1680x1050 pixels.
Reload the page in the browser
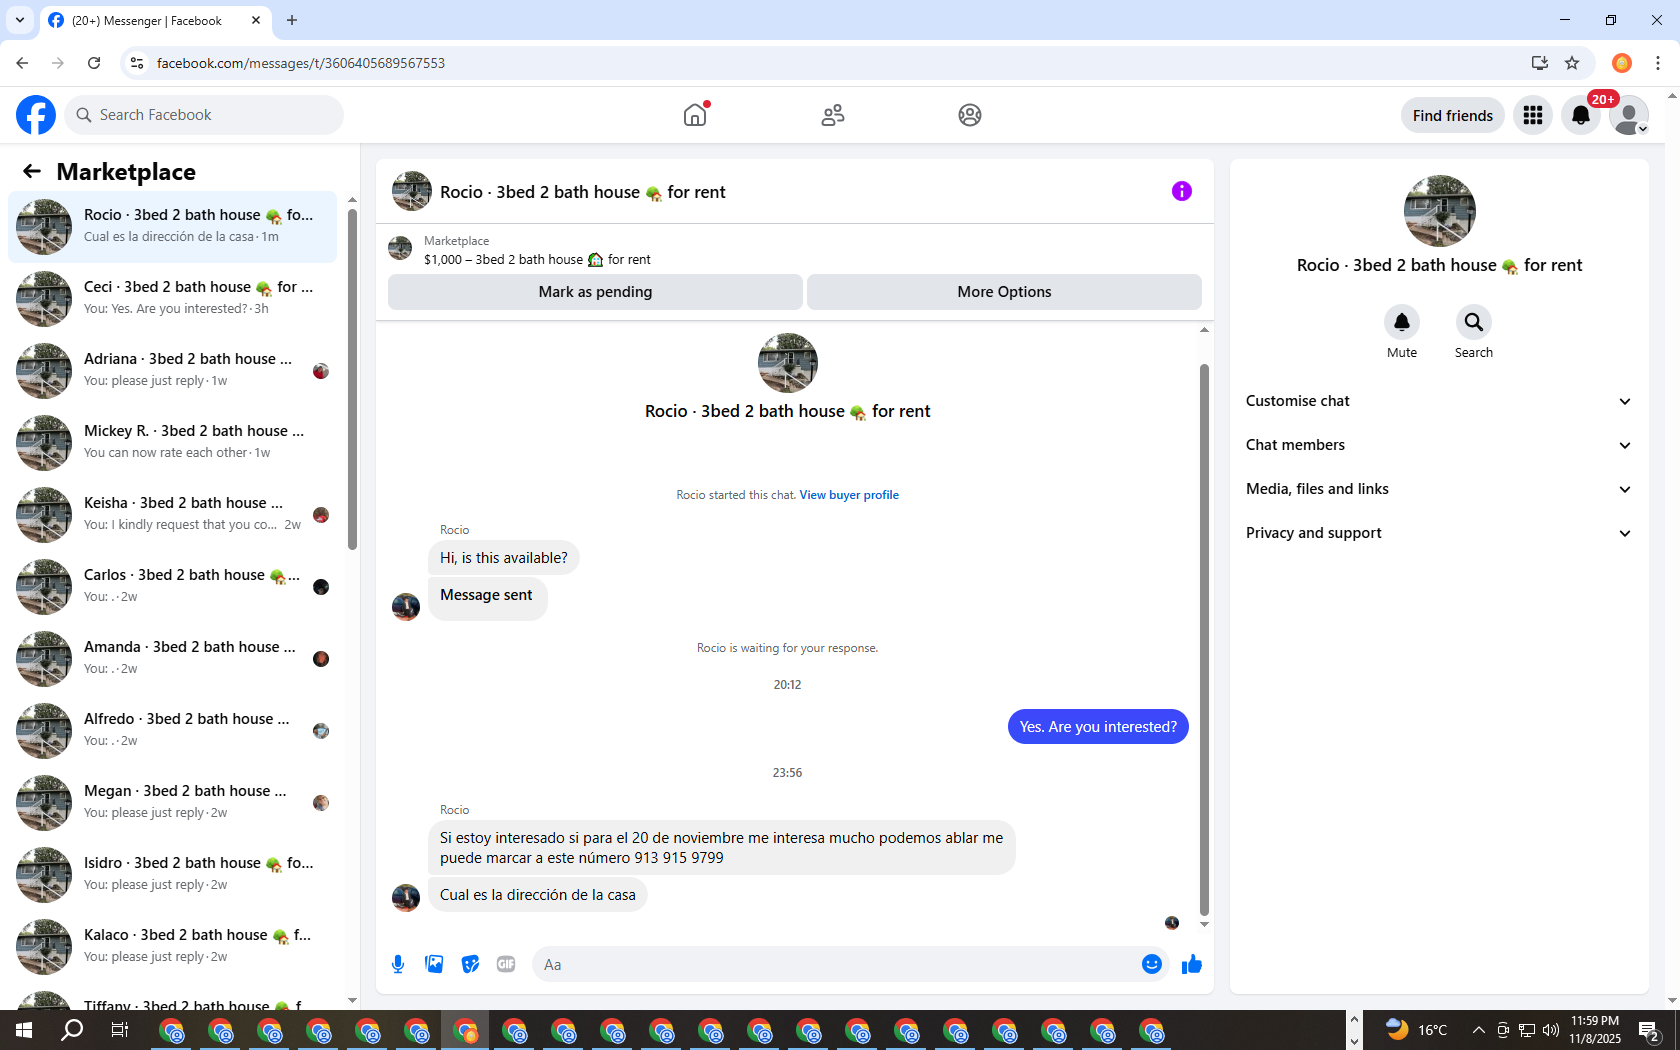(x=94, y=63)
